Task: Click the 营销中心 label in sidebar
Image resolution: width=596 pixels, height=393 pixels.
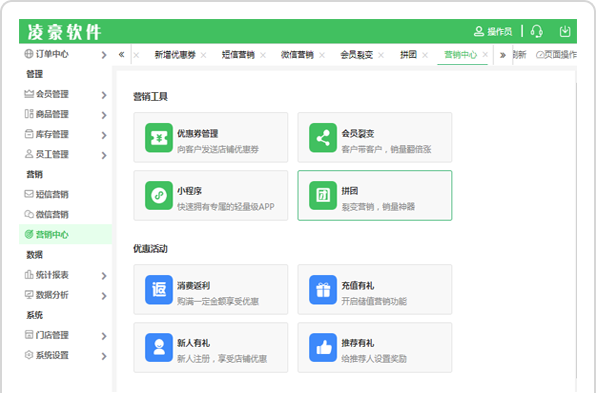Action: (x=52, y=235)
